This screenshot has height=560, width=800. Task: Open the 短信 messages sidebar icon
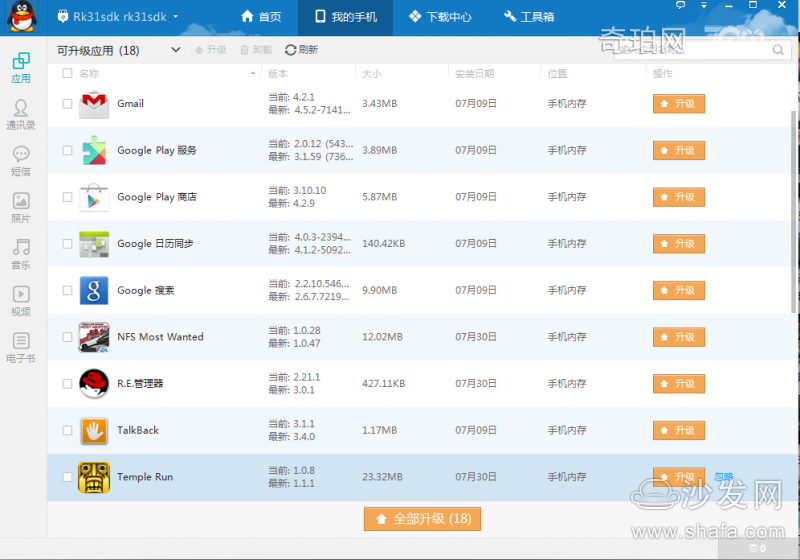click(x=21, y=161)
